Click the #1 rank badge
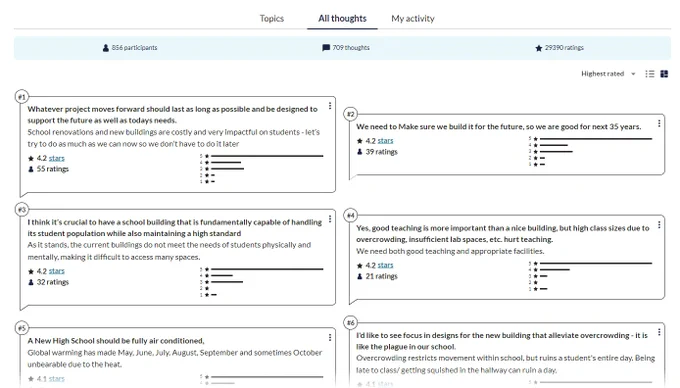Screen dimensions: 680x388 tap(22, 97)
